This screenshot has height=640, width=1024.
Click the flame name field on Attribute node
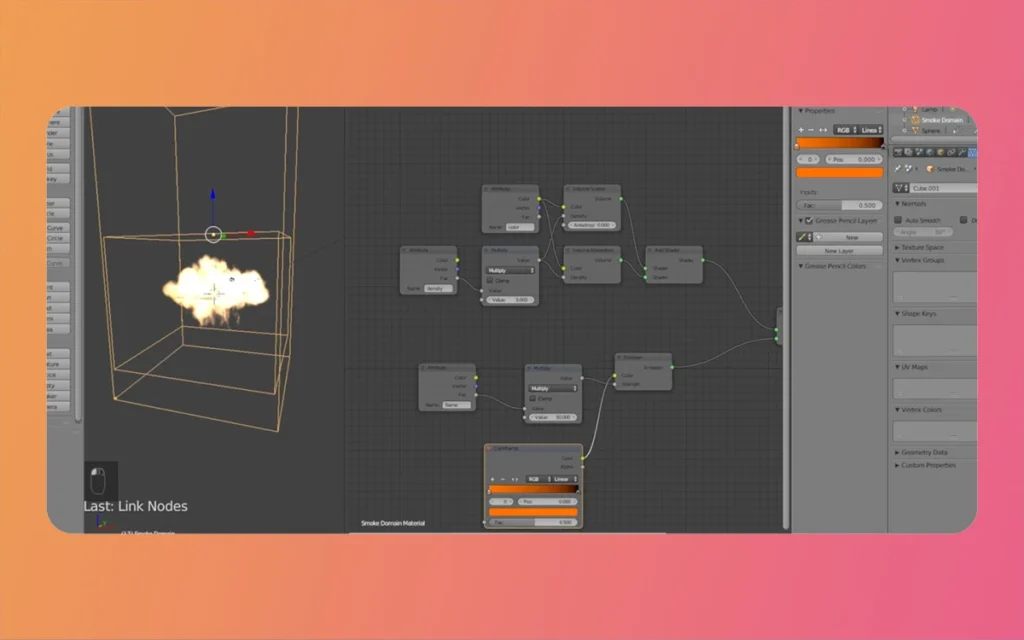pos(456,405)
